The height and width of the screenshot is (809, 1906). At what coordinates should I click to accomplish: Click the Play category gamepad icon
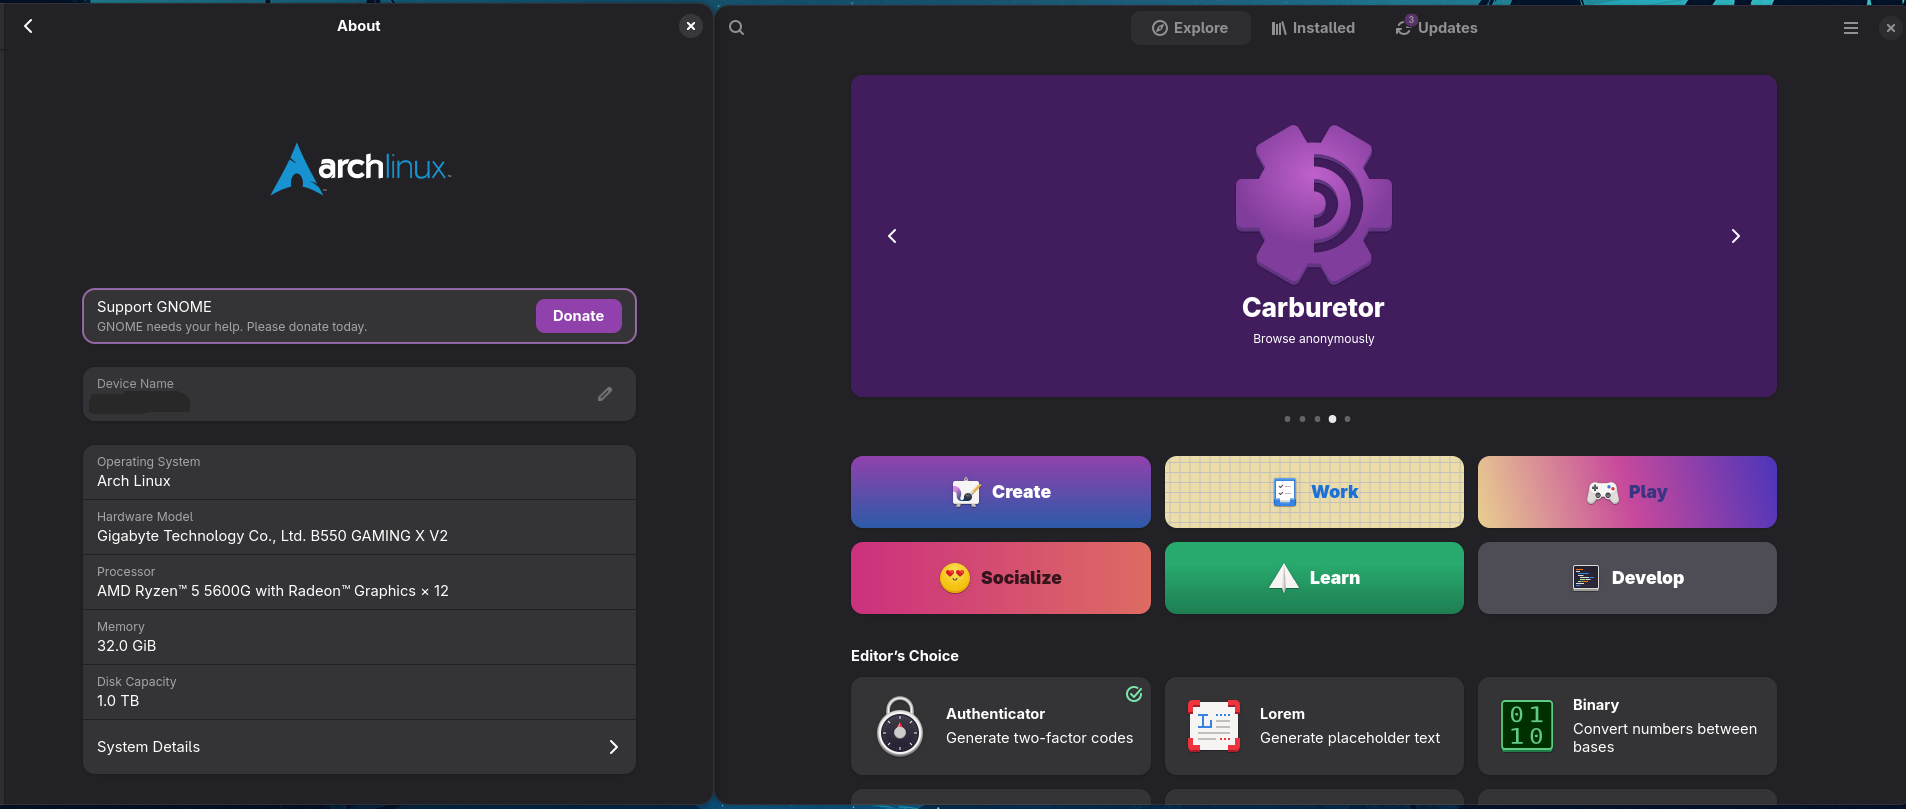(1603, 492)
